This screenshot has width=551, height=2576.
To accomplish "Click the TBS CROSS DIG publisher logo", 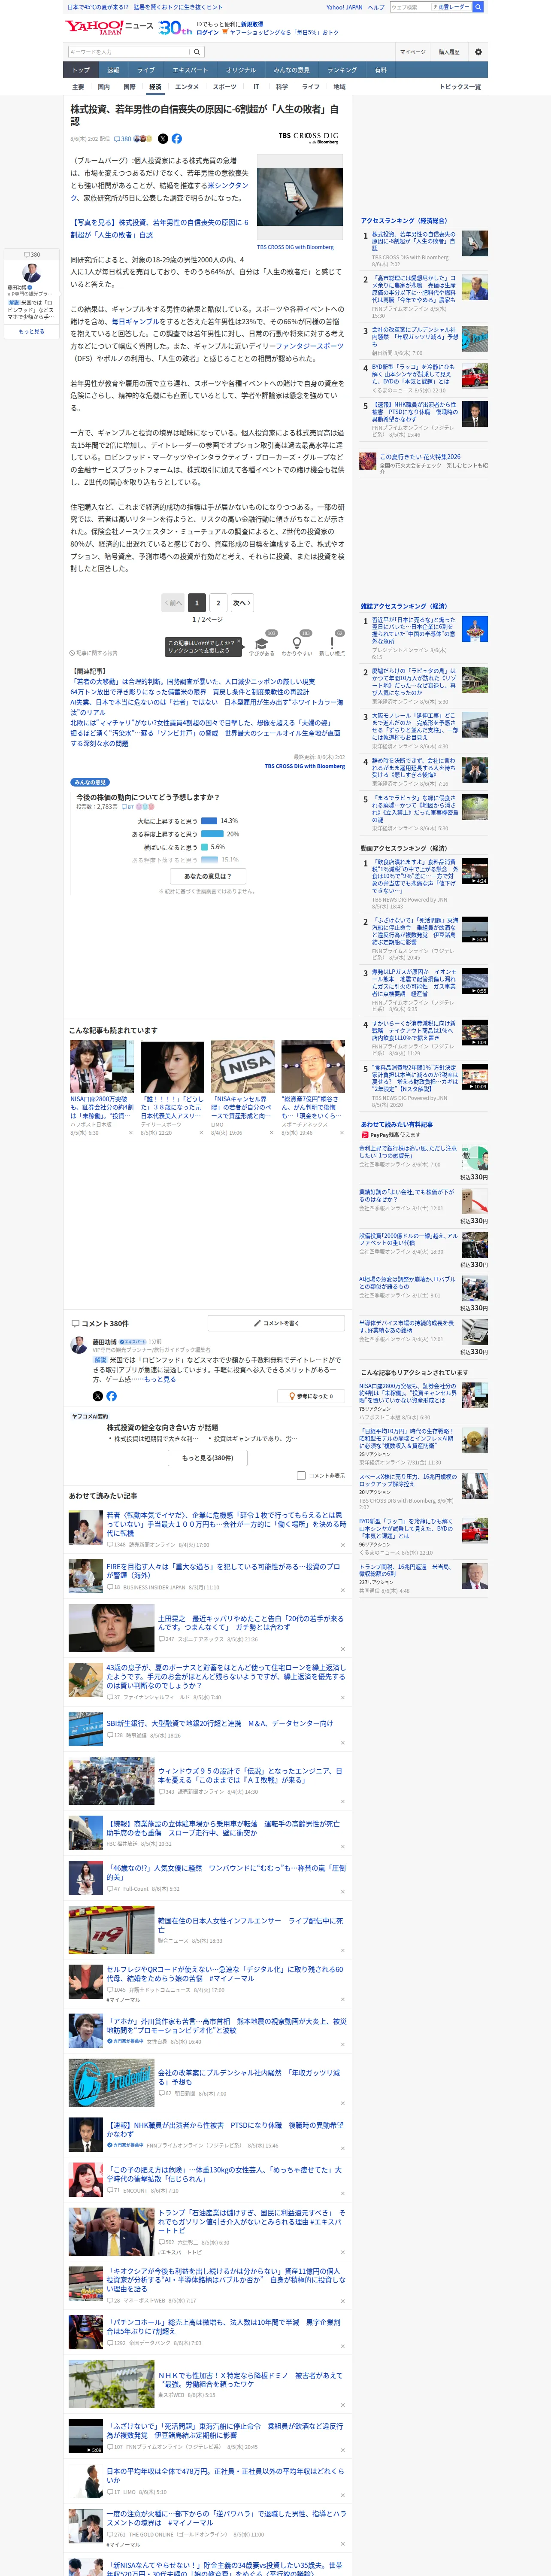I will pos(309,137).
